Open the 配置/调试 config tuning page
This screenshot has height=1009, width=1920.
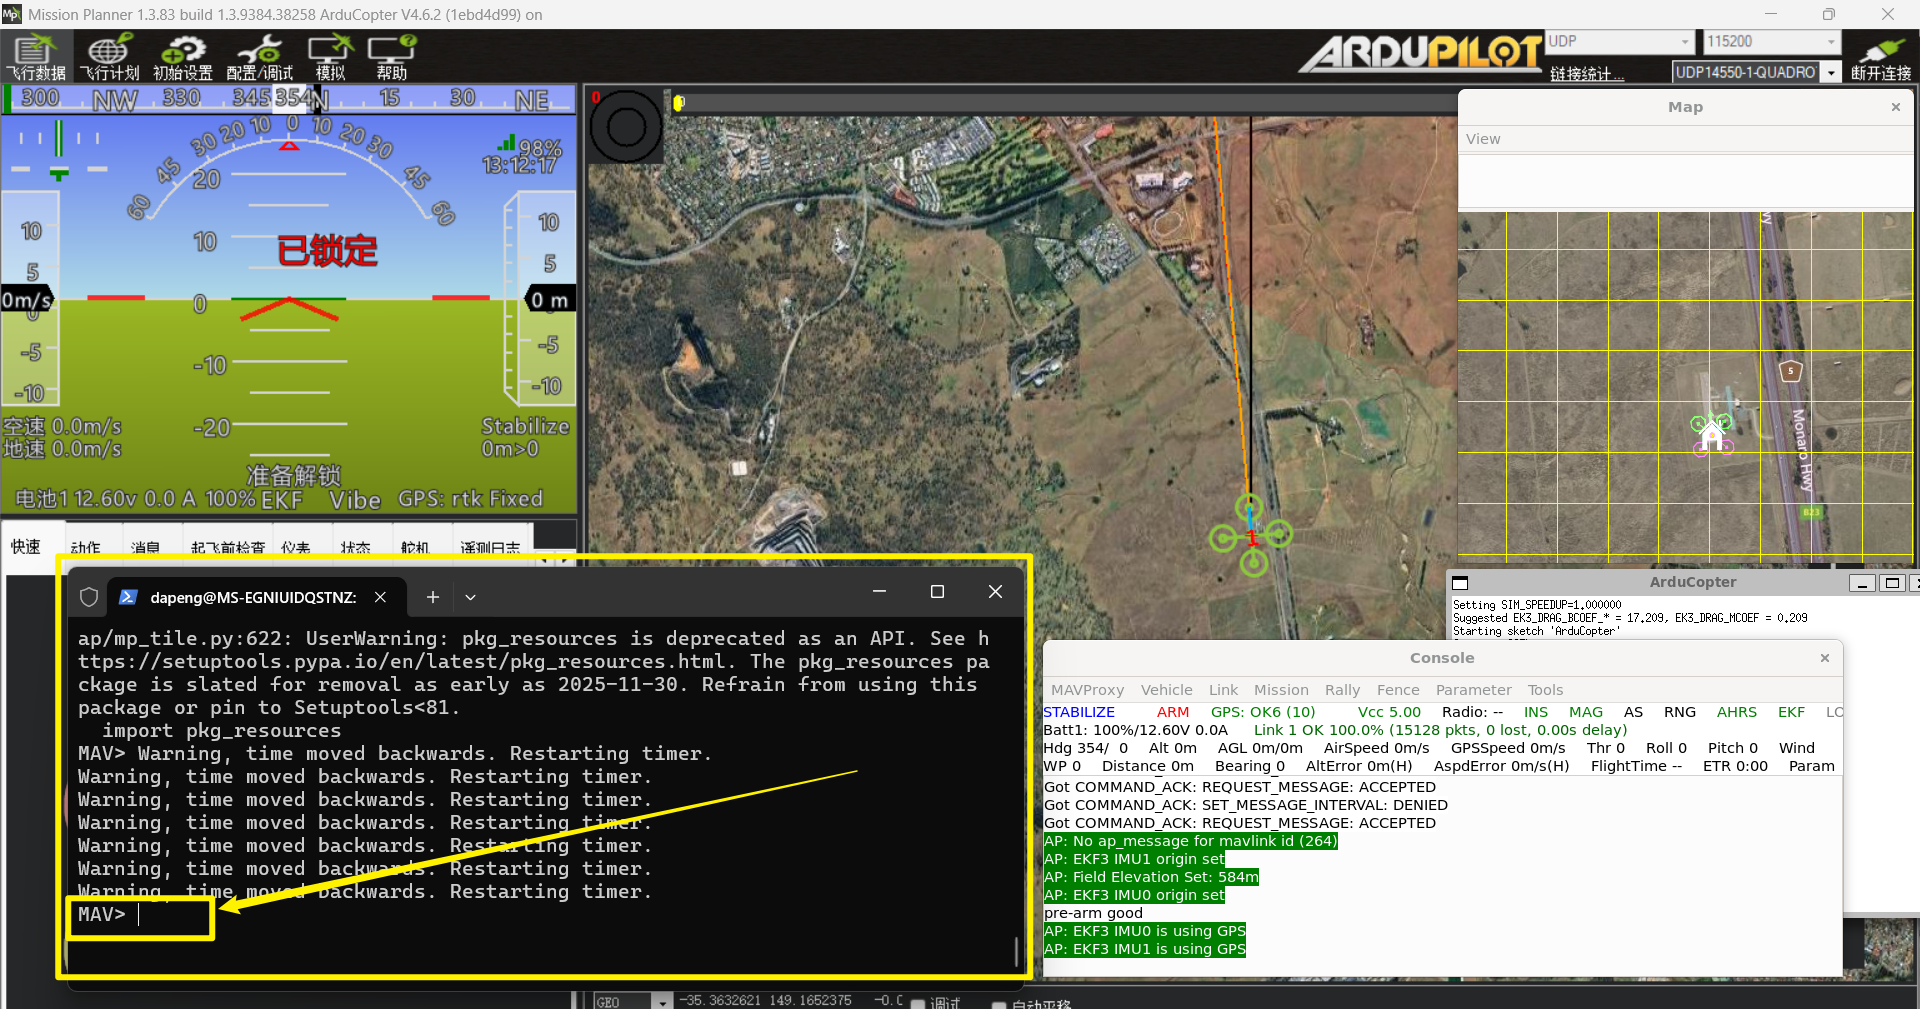259,57
